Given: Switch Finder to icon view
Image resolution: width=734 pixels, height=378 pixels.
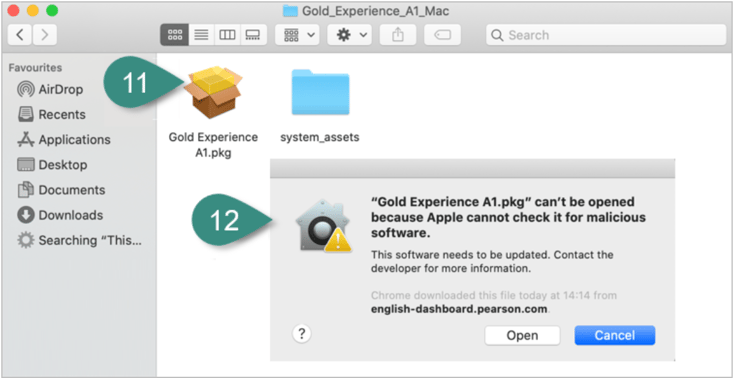Looking at the screenshot, I should (175, 35).
